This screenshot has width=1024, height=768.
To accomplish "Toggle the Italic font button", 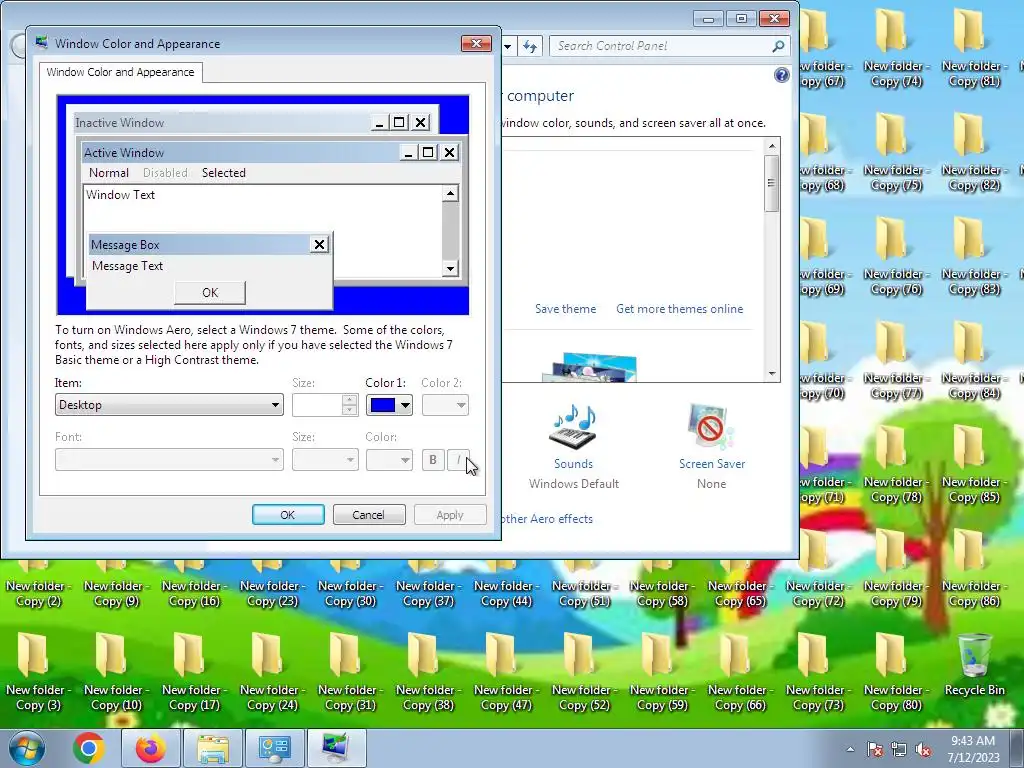I will click(458, 460).
